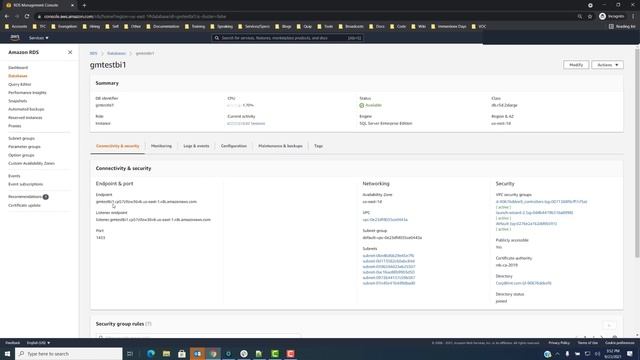The height and width of the screenshot is (360, 640).
Task: Switch to Chrome from the taskbar
Action: click(x=213, y=353)
